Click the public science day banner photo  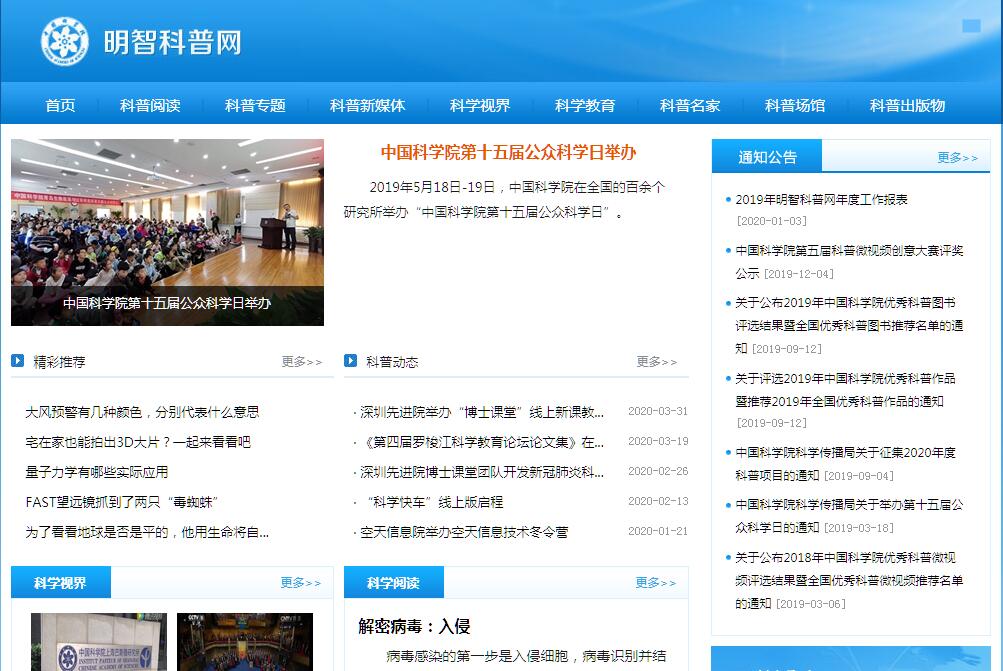[x=167, y=232]
